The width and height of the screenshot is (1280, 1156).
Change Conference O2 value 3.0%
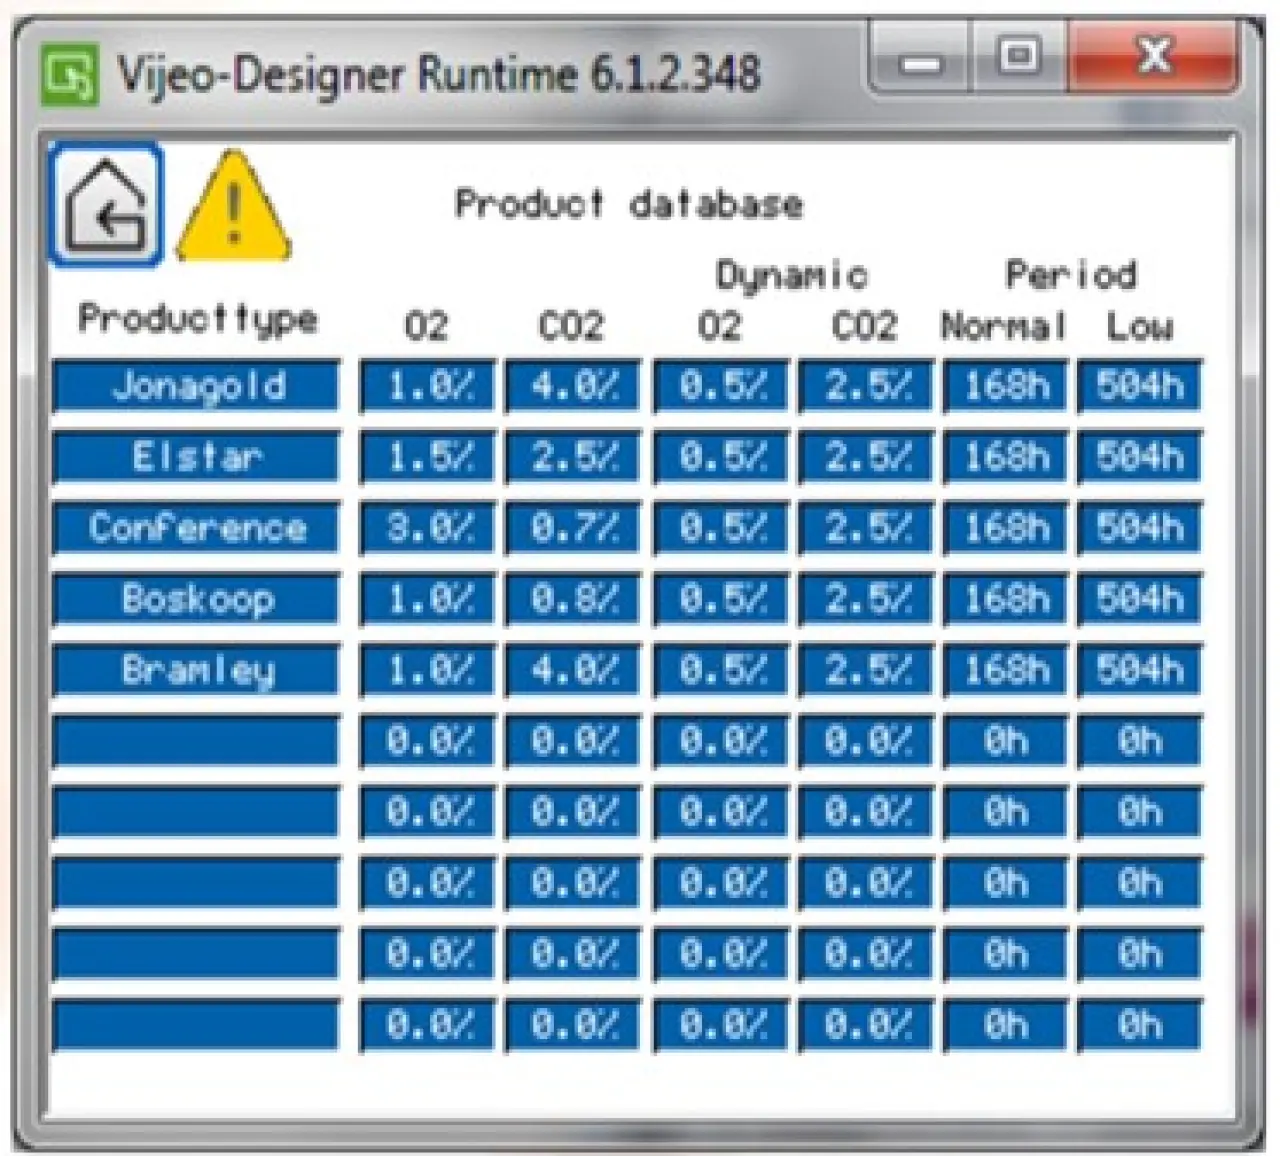427,528
